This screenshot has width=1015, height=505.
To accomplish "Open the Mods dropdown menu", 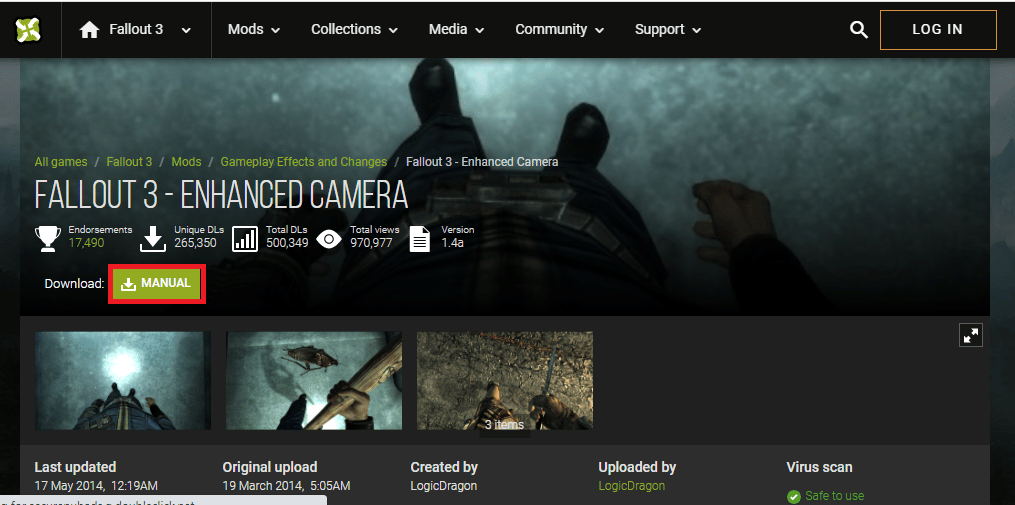I will 254,29.
